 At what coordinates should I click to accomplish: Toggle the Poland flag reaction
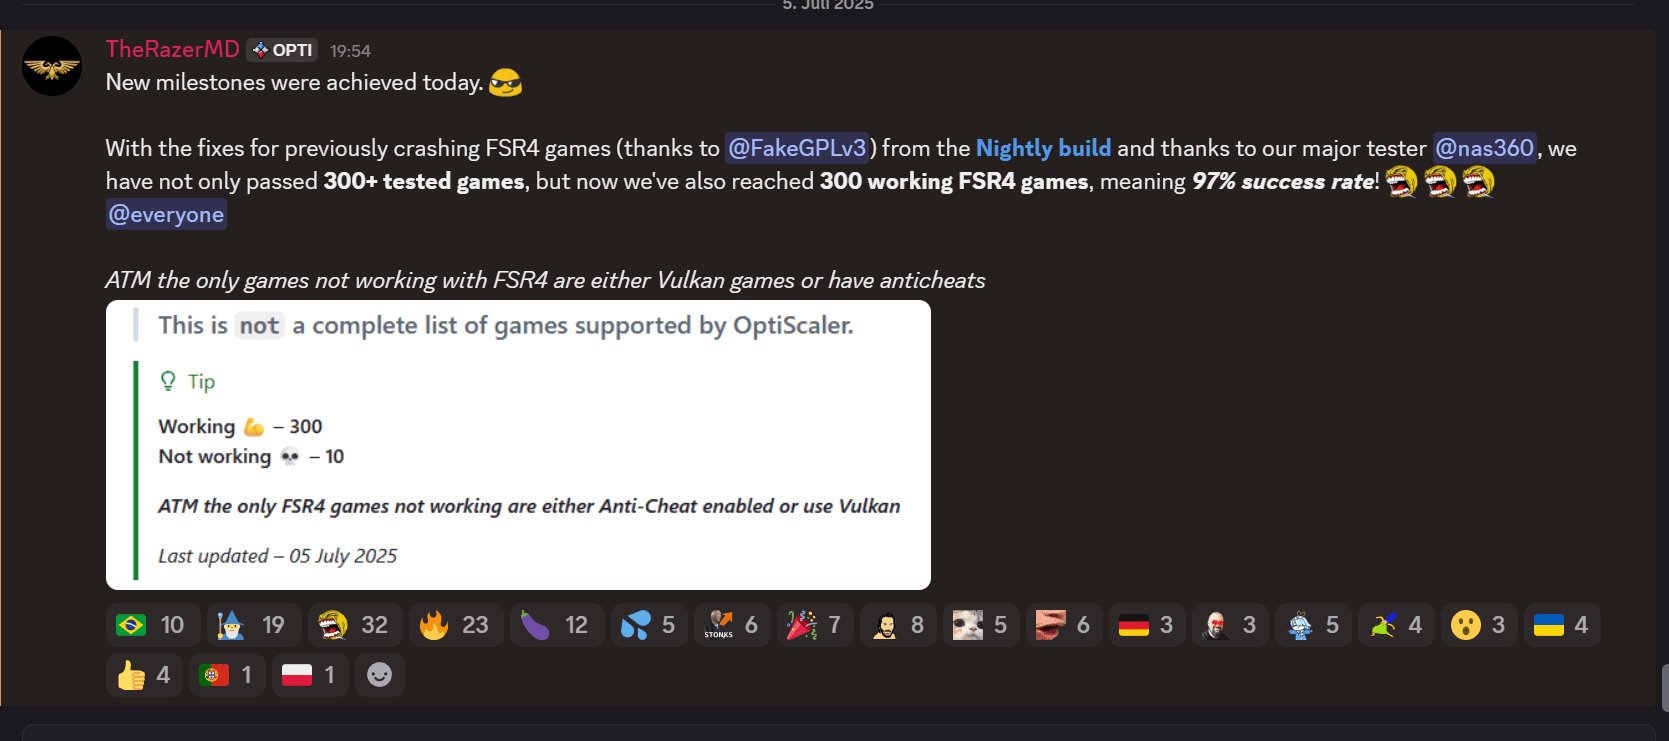click(x=310, y=675)
